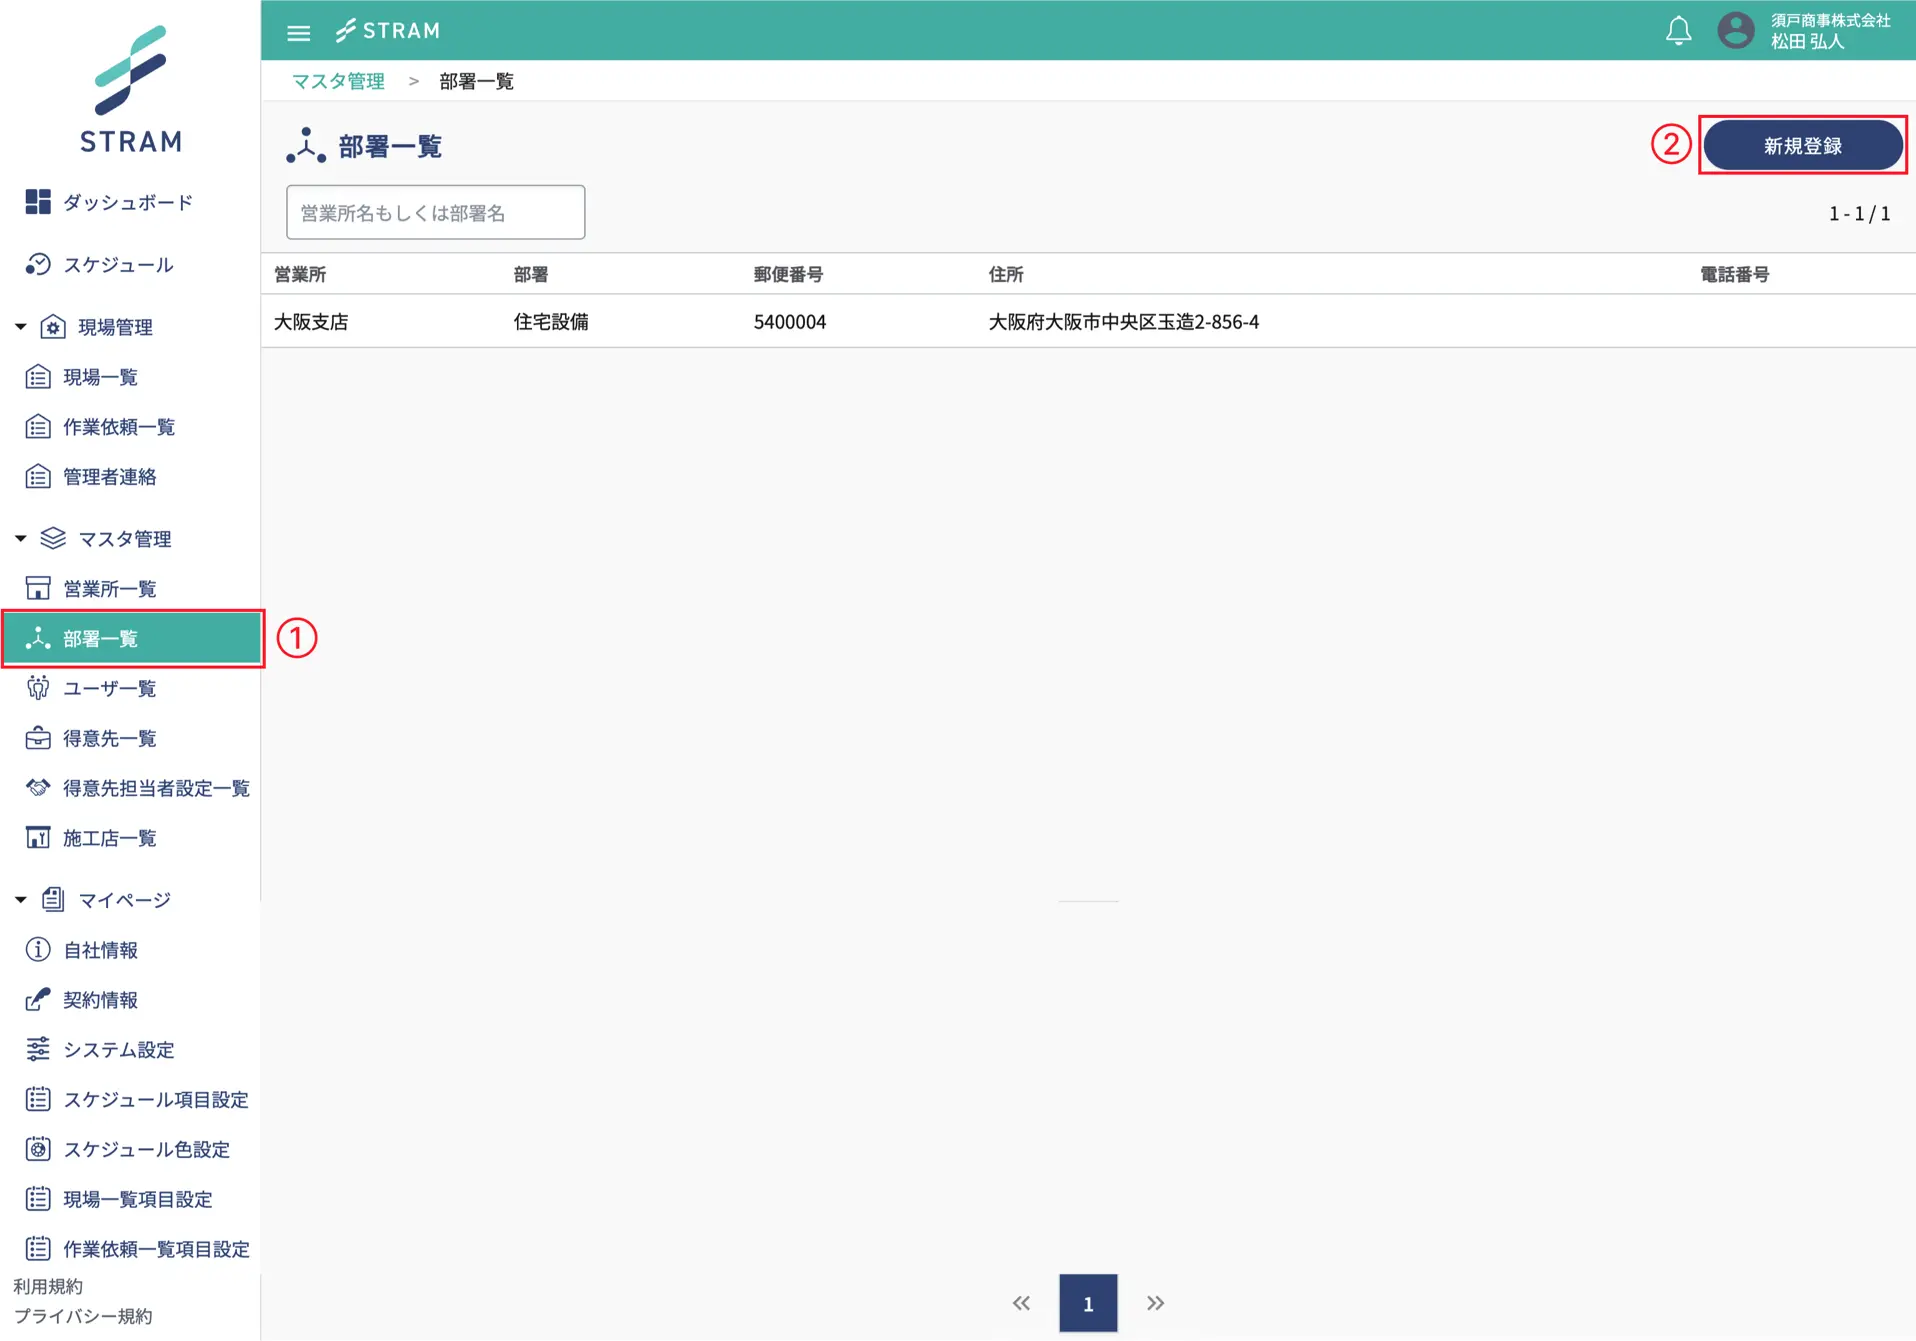Open the Dashboard (ダッシュボード) icon
Image resolution: width=1916 pixels, height=1341 pixels.
pyautogui.click(x=38, y=202)
